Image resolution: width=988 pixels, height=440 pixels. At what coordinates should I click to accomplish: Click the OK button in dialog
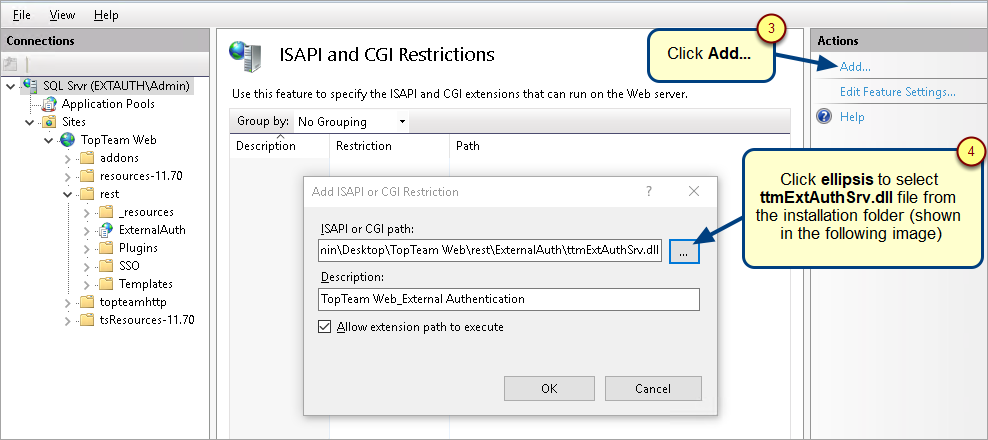[x=549, y=389]
